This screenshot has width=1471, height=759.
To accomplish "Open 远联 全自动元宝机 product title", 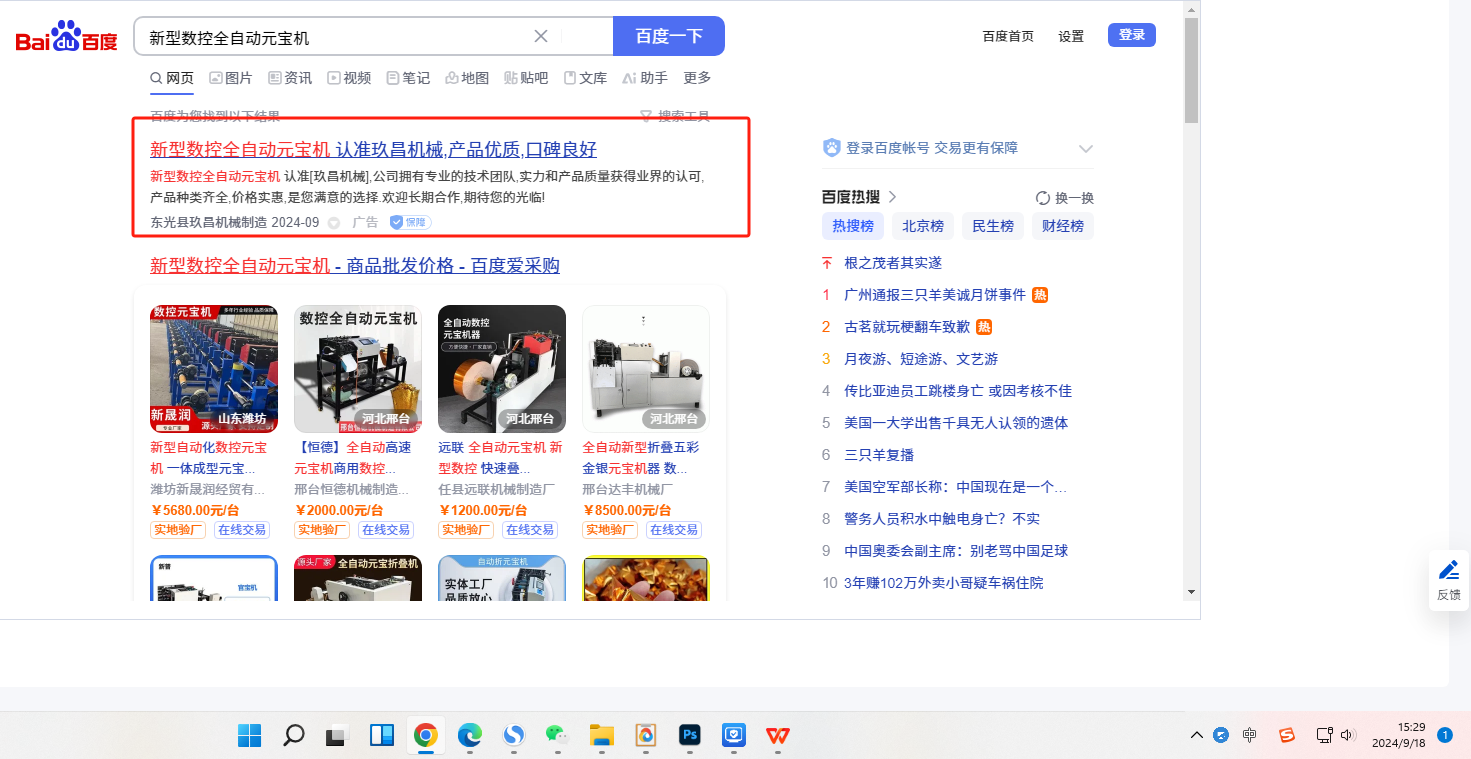I will 501,458.
